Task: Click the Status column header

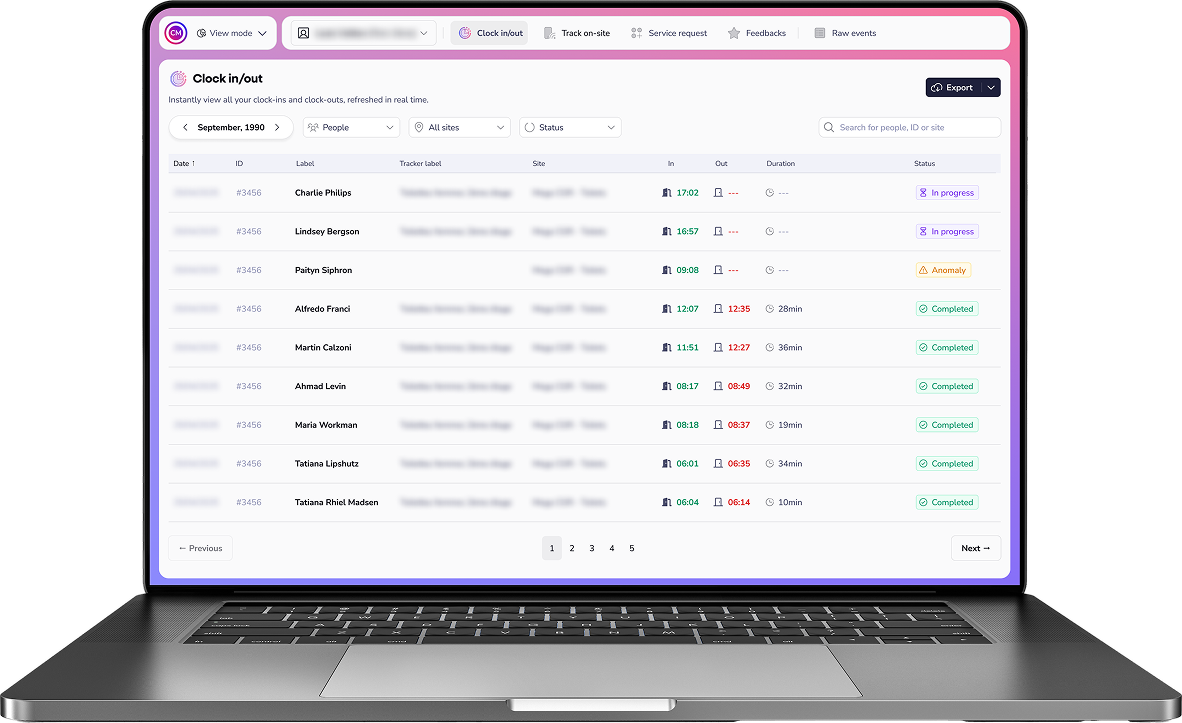Action: click(x=924, y=164)
